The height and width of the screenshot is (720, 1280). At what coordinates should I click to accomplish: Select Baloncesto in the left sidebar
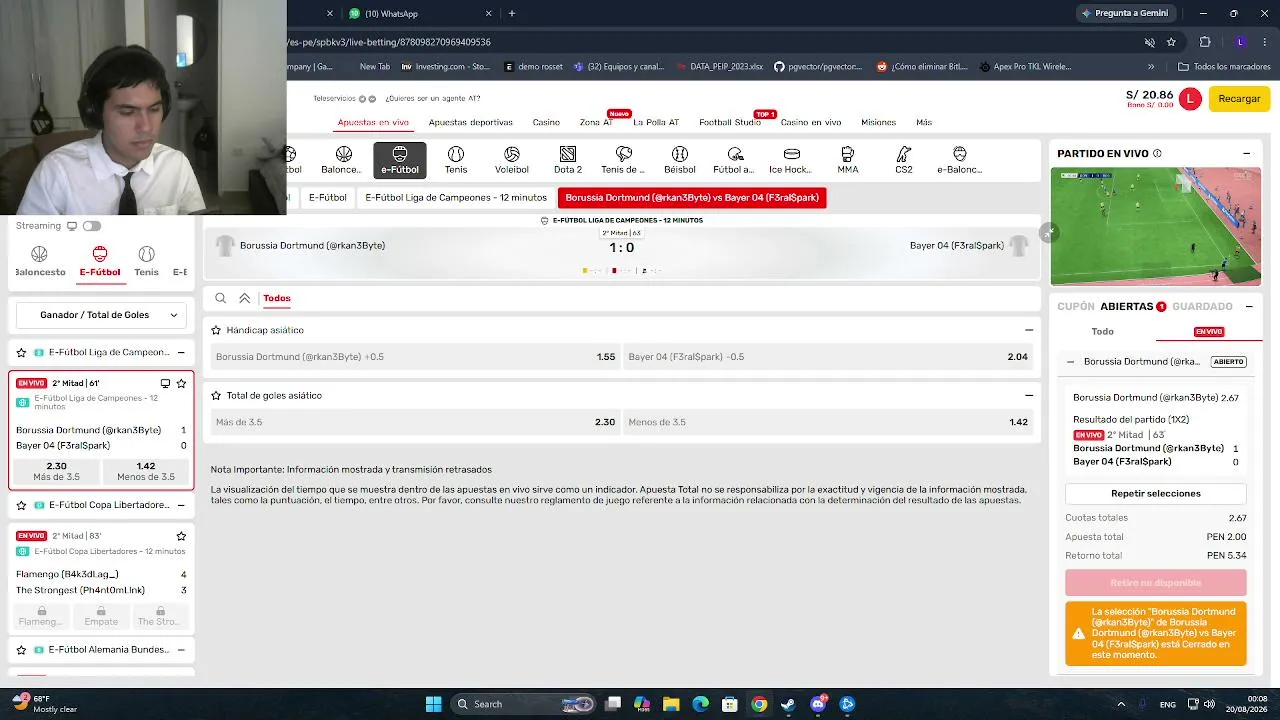[40, 261]
